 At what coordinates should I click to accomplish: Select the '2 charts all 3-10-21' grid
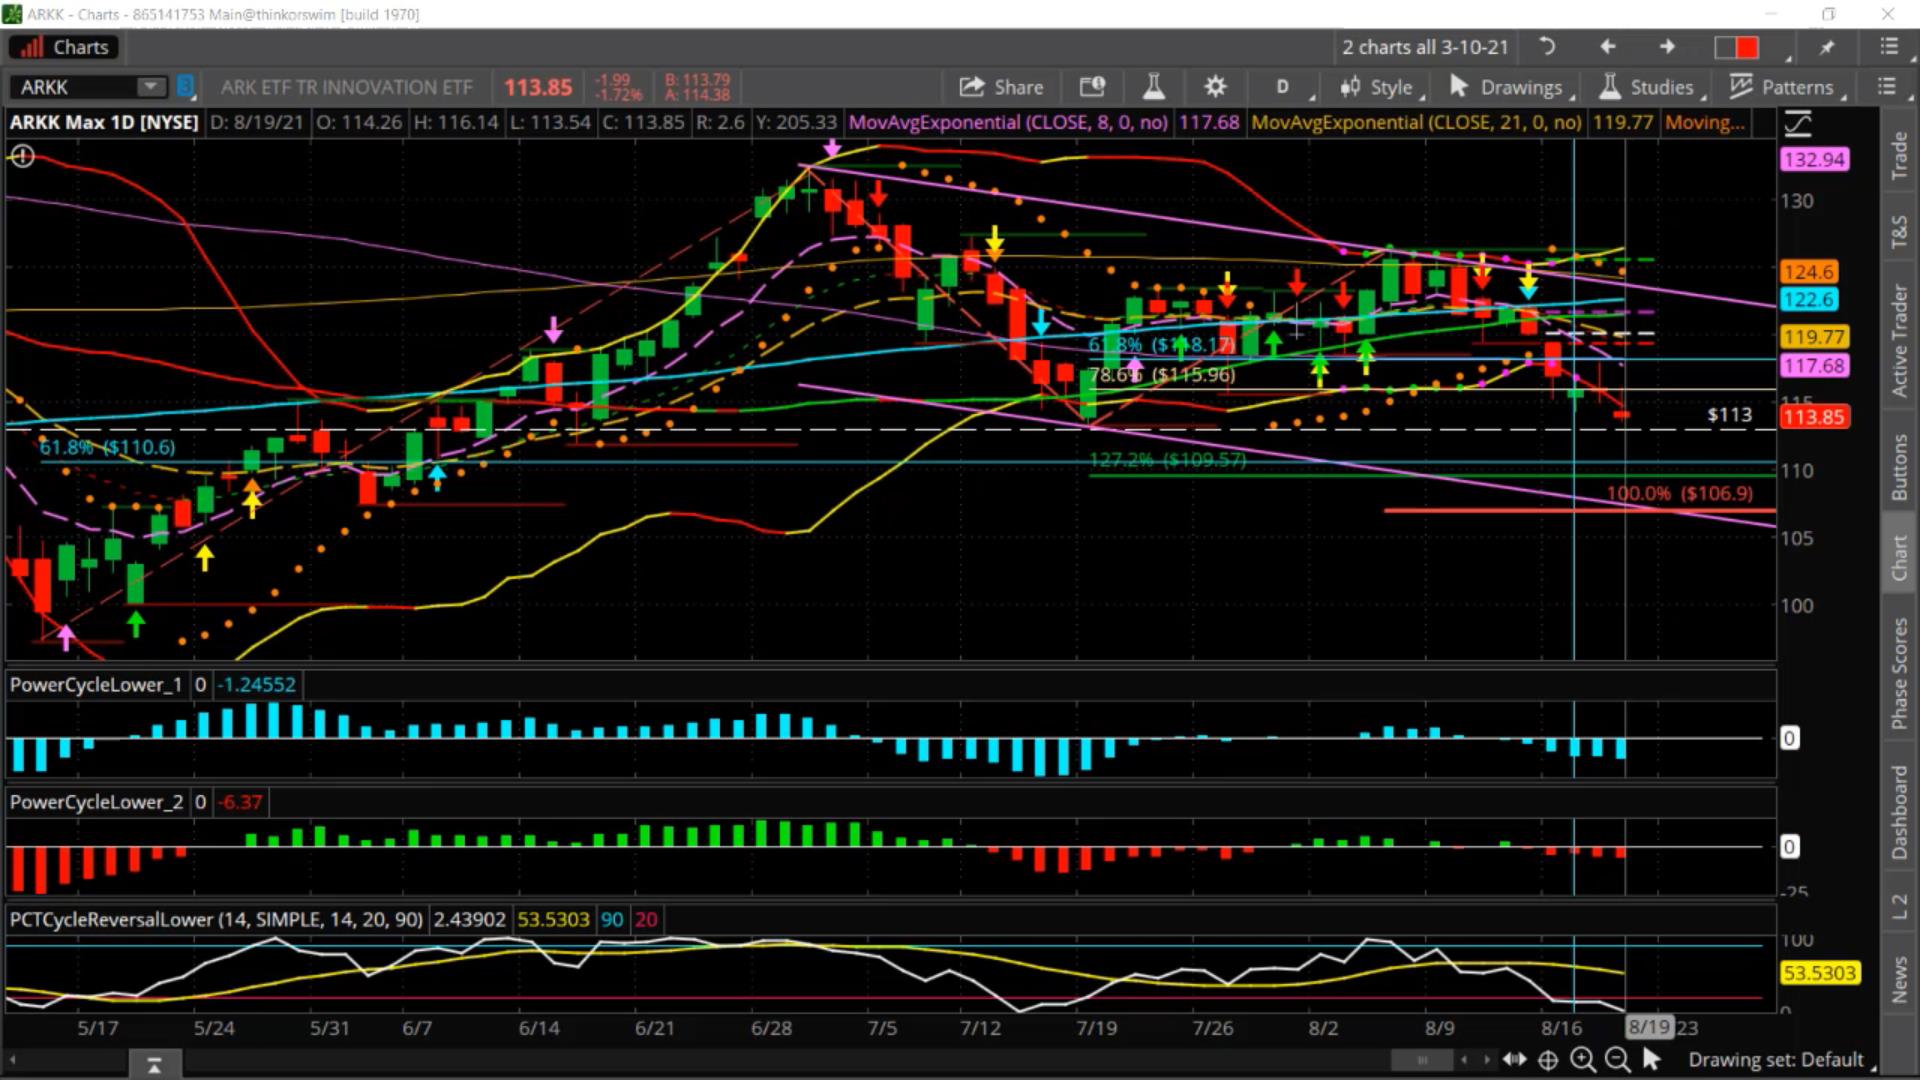(1424, 47)
